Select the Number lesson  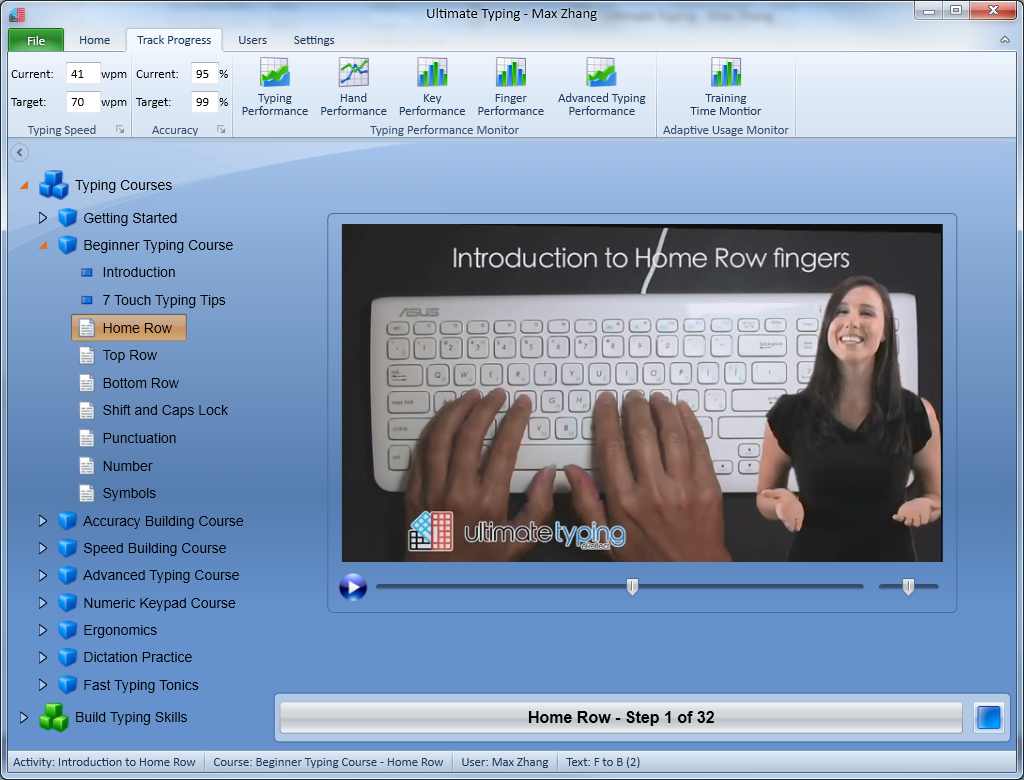coord(127,466)
